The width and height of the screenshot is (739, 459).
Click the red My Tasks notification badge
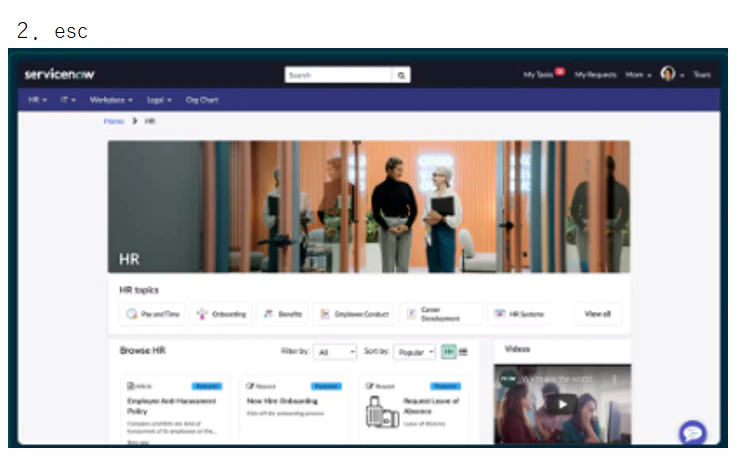click(x=559, y=71)
